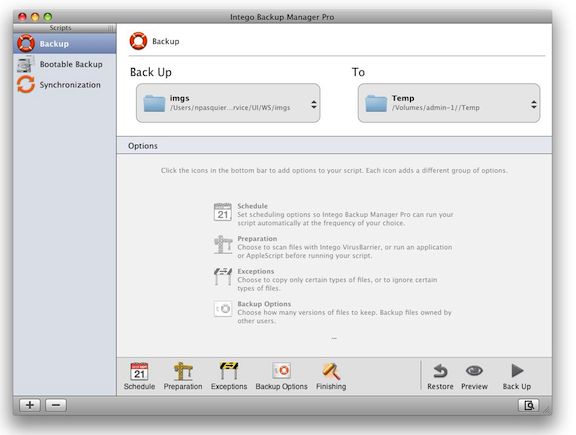Open Finishing options in bottom bar

(x=331, y=376)
